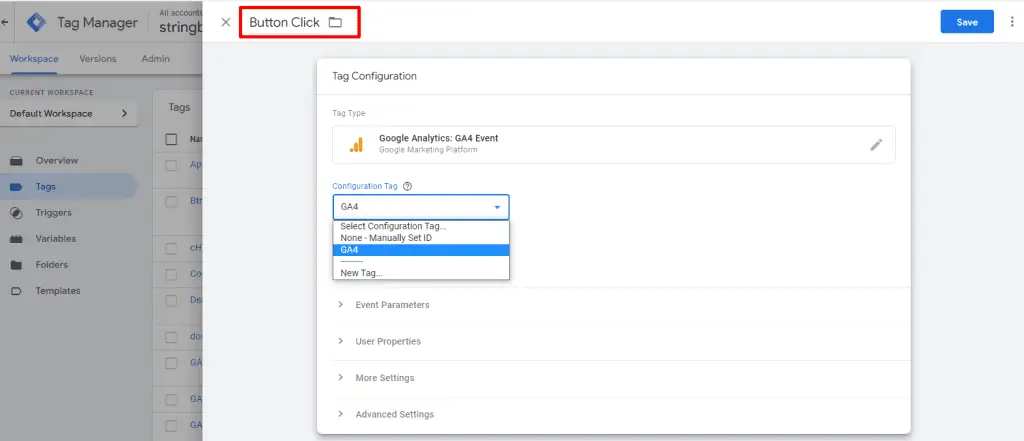Screen dimensions: 1024x441
Task: Open the three-dot more options menu
Action: click(x=1012, y=22)
